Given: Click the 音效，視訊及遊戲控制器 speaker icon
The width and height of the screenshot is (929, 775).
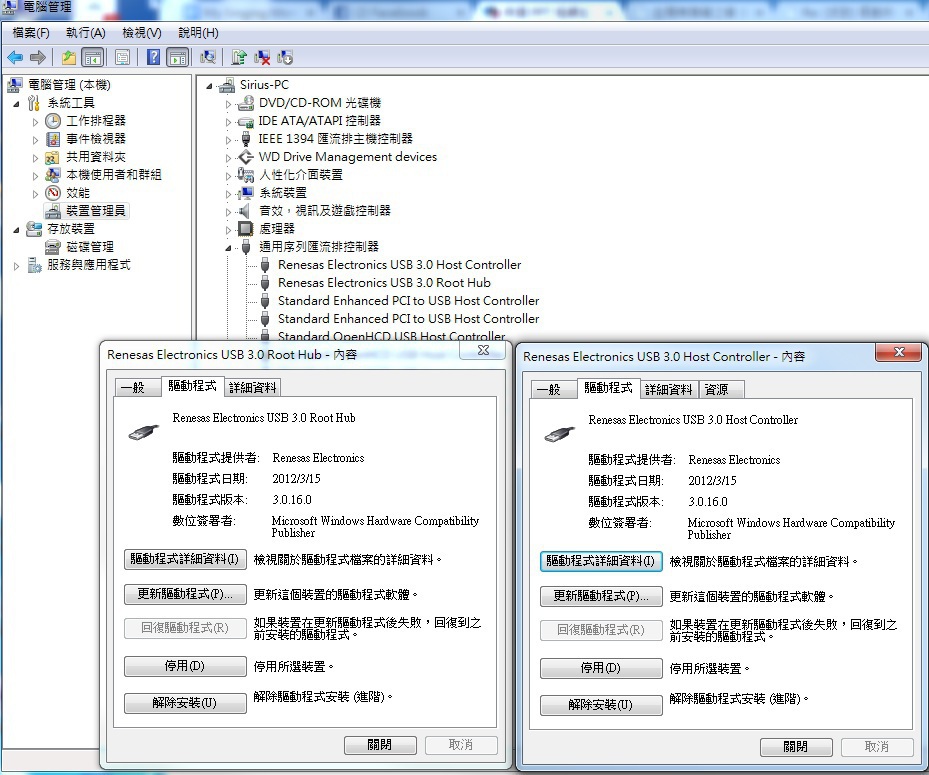Looking at the screenshot, I should pyautogui.click(x=244, y=211).
